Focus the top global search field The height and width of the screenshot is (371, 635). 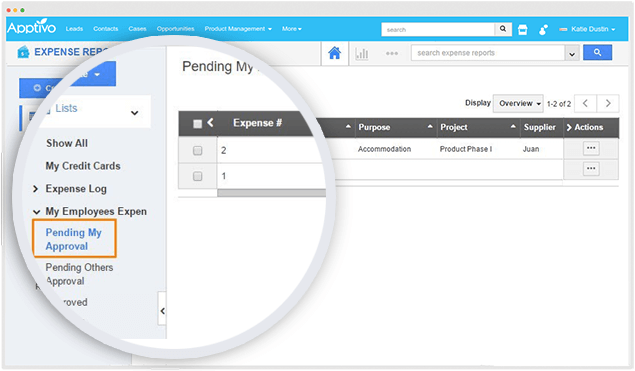pos(438,29)
